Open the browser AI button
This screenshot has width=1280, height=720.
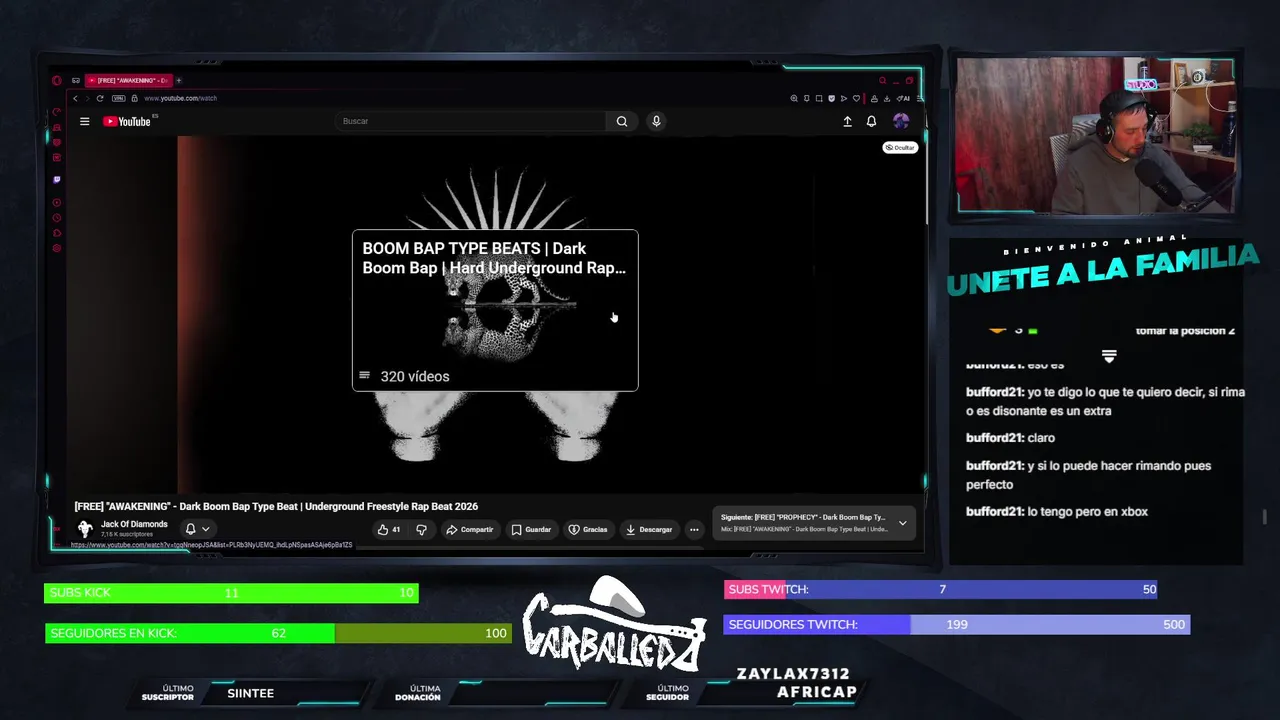pos(903,98)
